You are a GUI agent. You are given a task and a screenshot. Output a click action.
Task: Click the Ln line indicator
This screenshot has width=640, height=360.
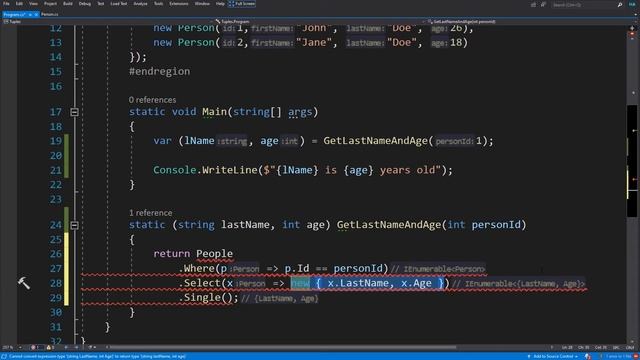567,347
